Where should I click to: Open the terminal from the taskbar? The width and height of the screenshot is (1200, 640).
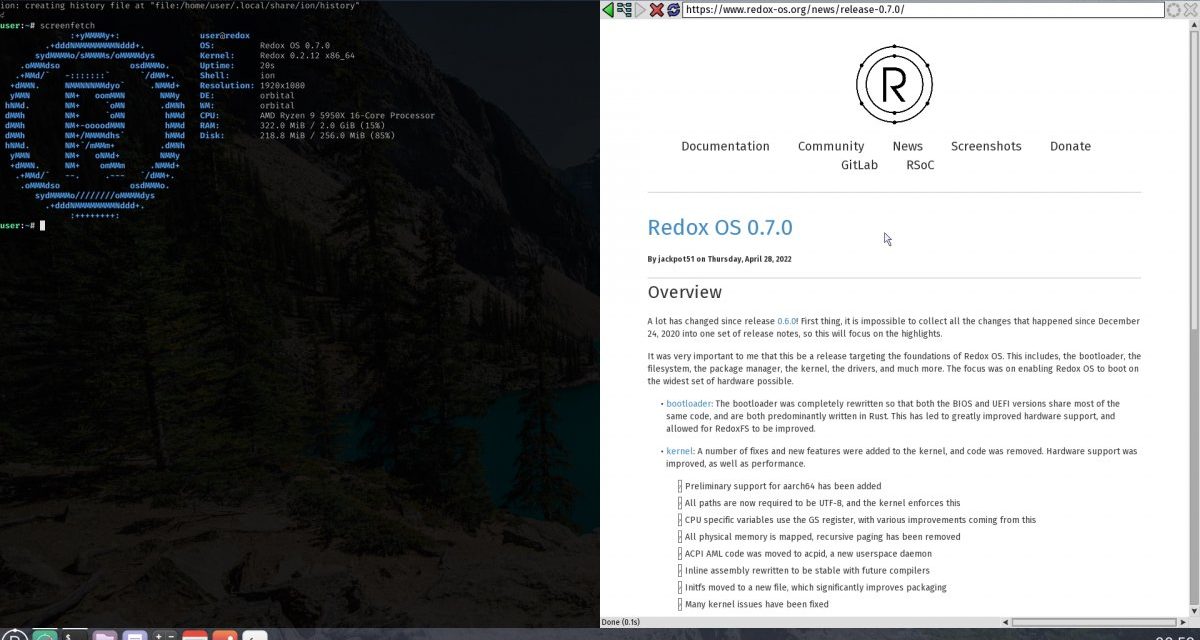[x=72, y=634]
